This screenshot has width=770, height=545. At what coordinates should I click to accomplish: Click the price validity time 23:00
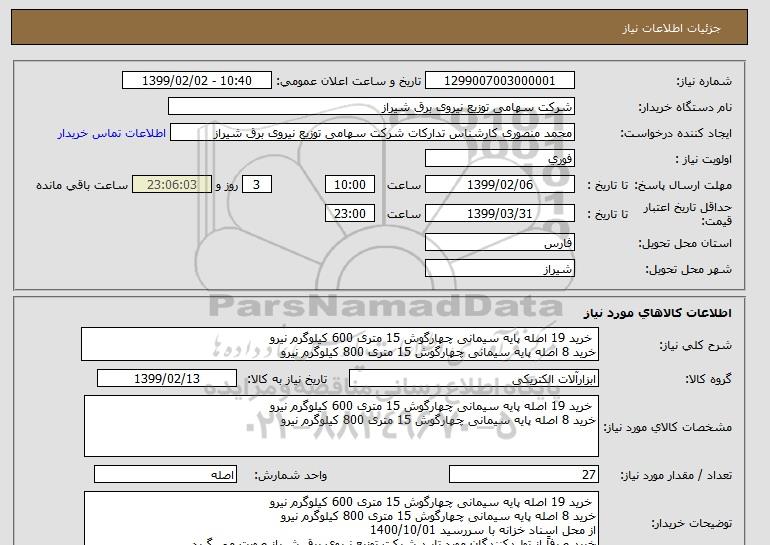[x=350, y=214]
